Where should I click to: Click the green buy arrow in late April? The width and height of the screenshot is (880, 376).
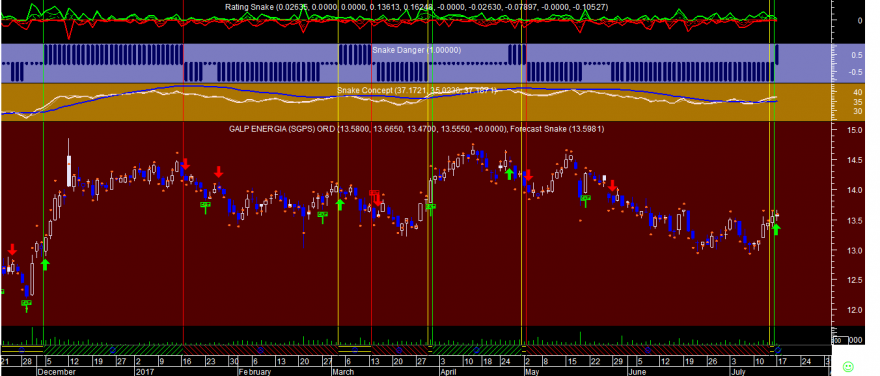(509, 174)
